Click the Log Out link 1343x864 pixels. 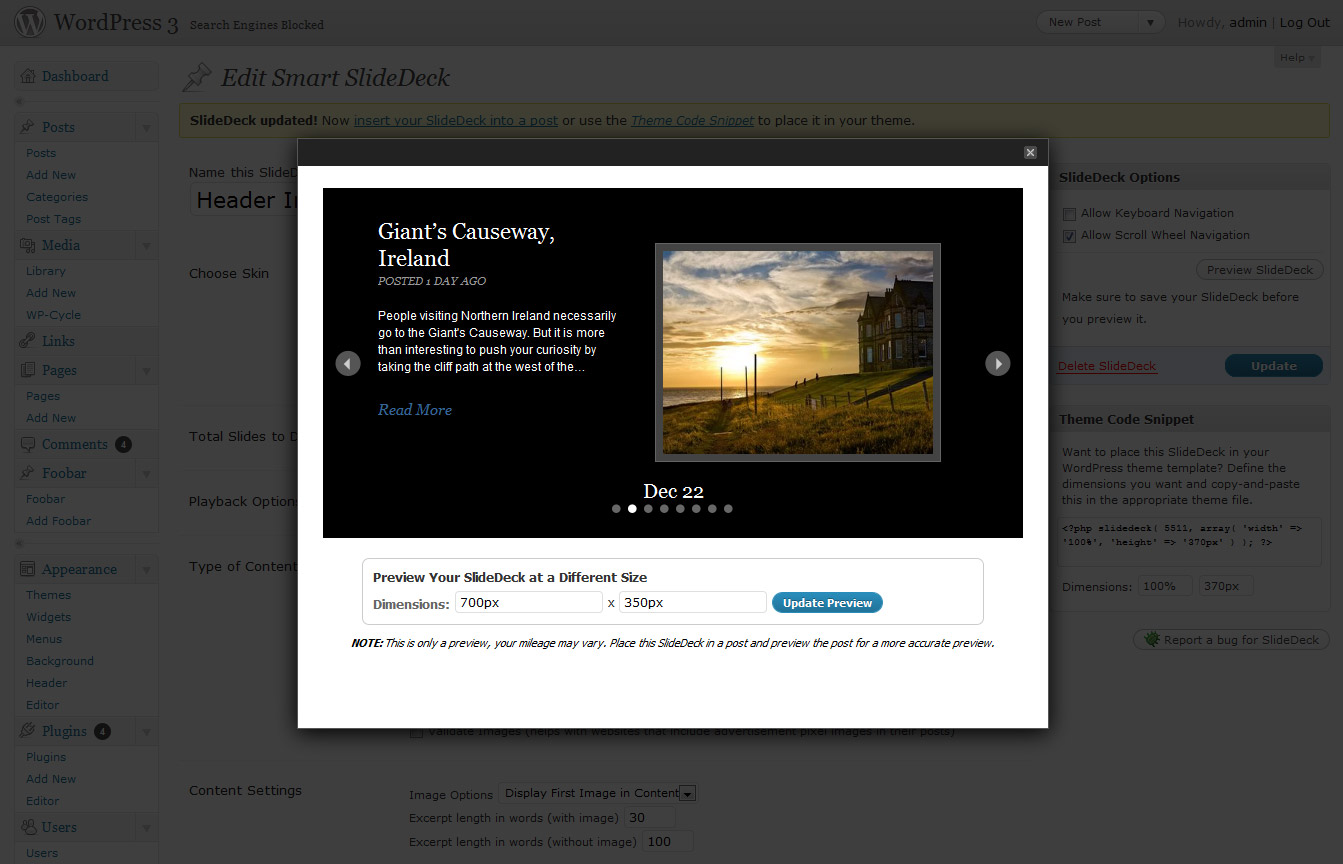pyautogui.click(x=1305, y=22)
